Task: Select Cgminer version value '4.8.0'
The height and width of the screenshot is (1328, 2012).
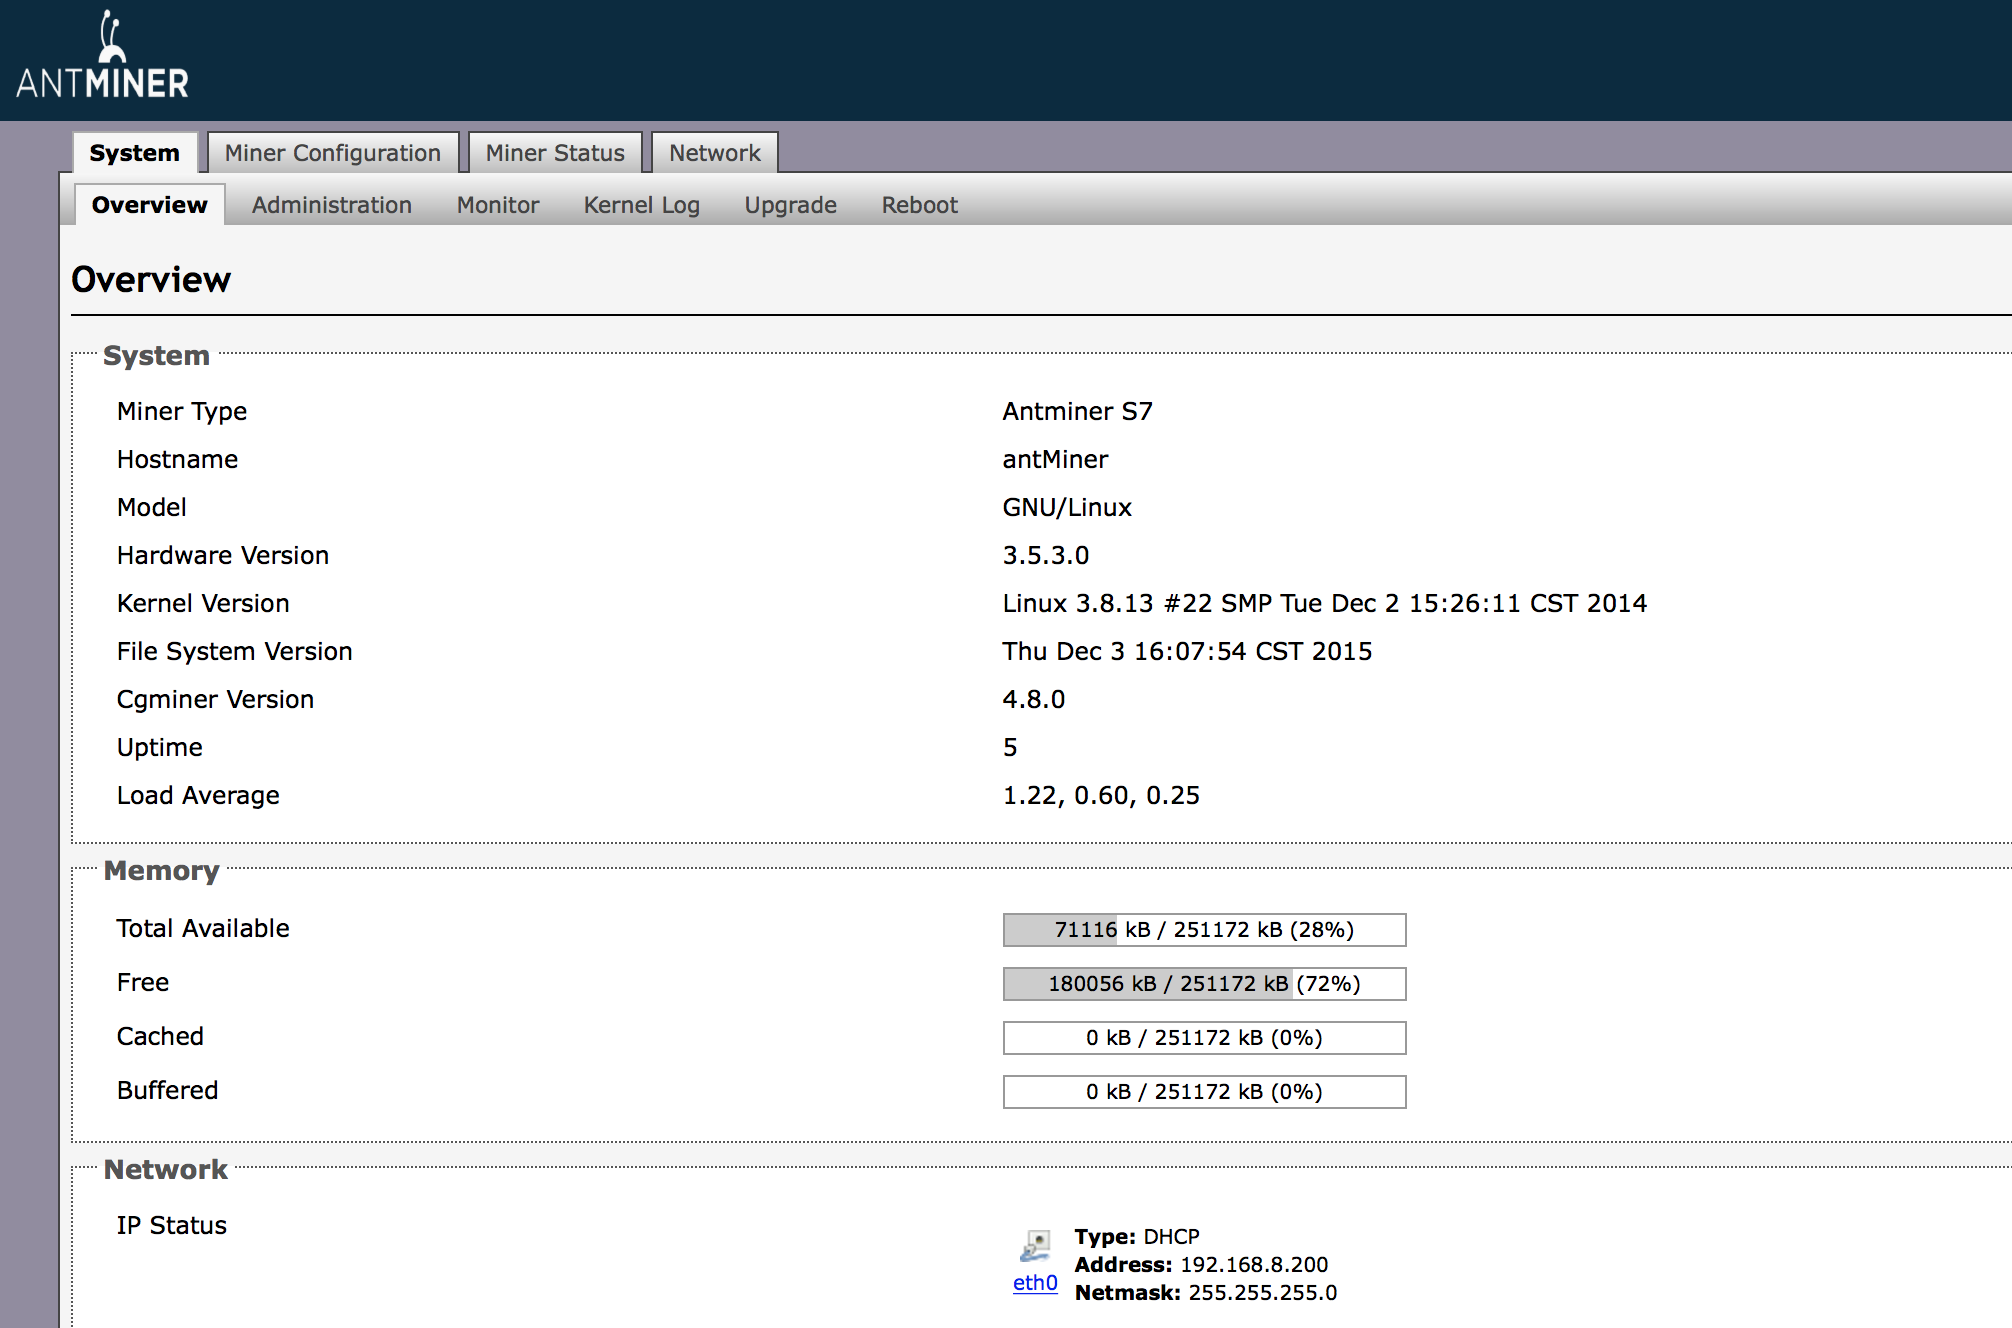Action: [1034, 700]
